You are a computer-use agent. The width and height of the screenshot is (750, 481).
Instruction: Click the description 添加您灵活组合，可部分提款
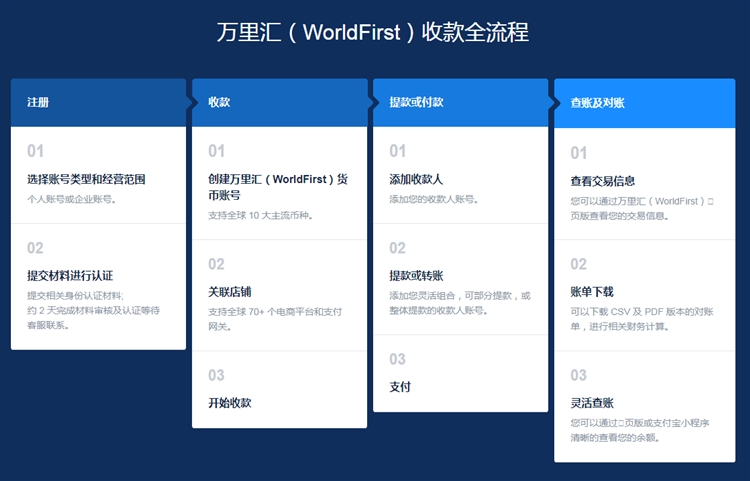[460, 303]
